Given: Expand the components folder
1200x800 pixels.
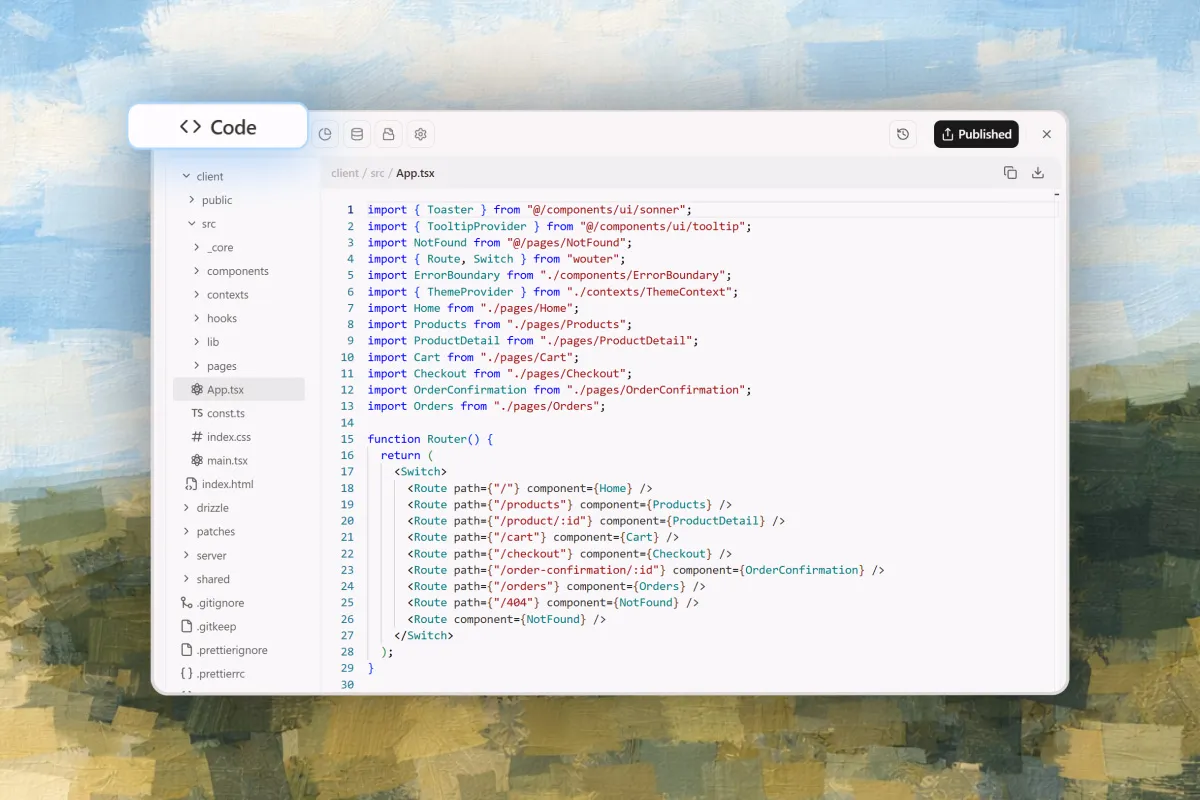Looking at the screenshot, I should click(237, 271).
